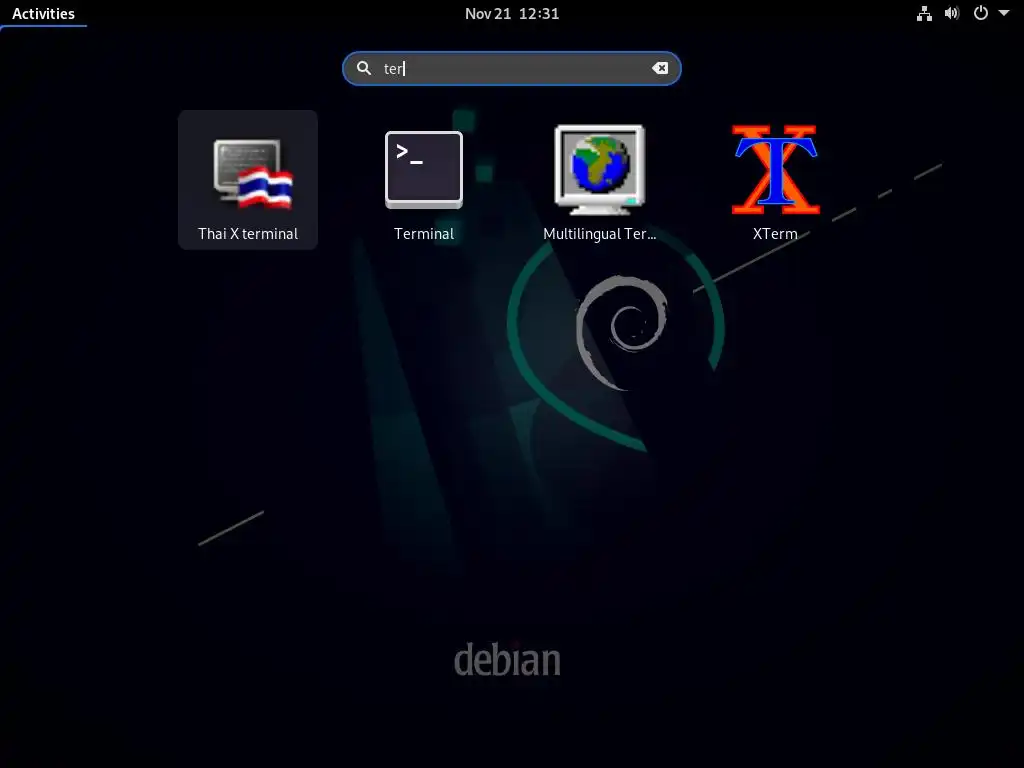This screenshot has width=1024, height=768.
Task: Select the 'Terminal' label text
Action: [x=424, y=234]
